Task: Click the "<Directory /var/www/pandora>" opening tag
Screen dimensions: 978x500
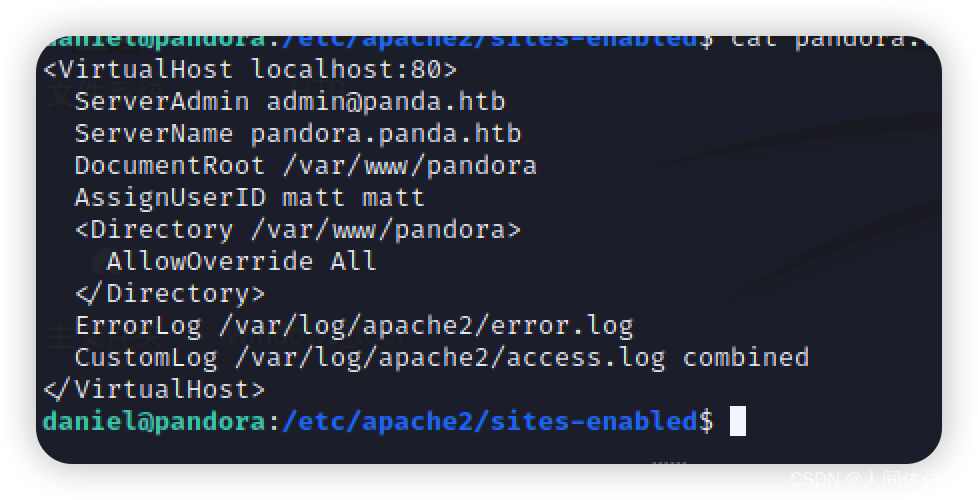Action: [298, 229]
